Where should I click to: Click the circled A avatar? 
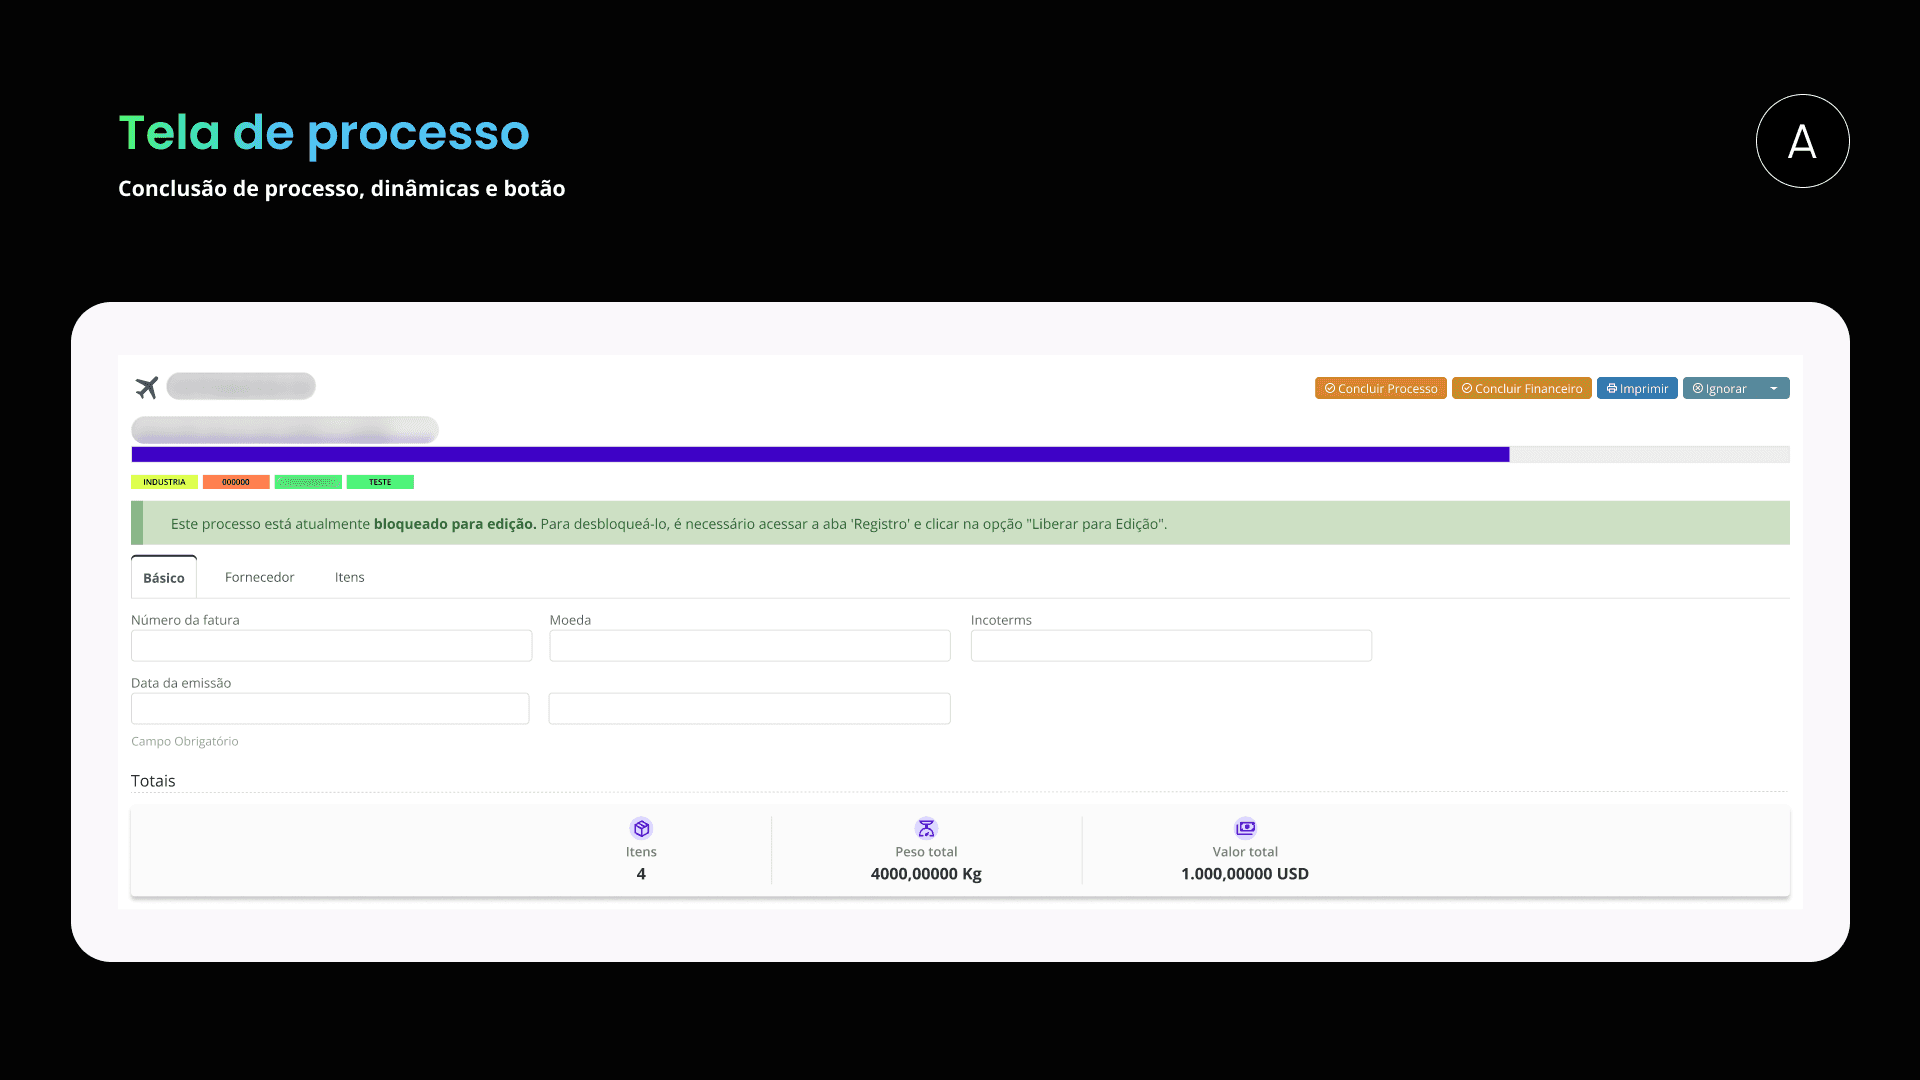[x=1802, y=141]
